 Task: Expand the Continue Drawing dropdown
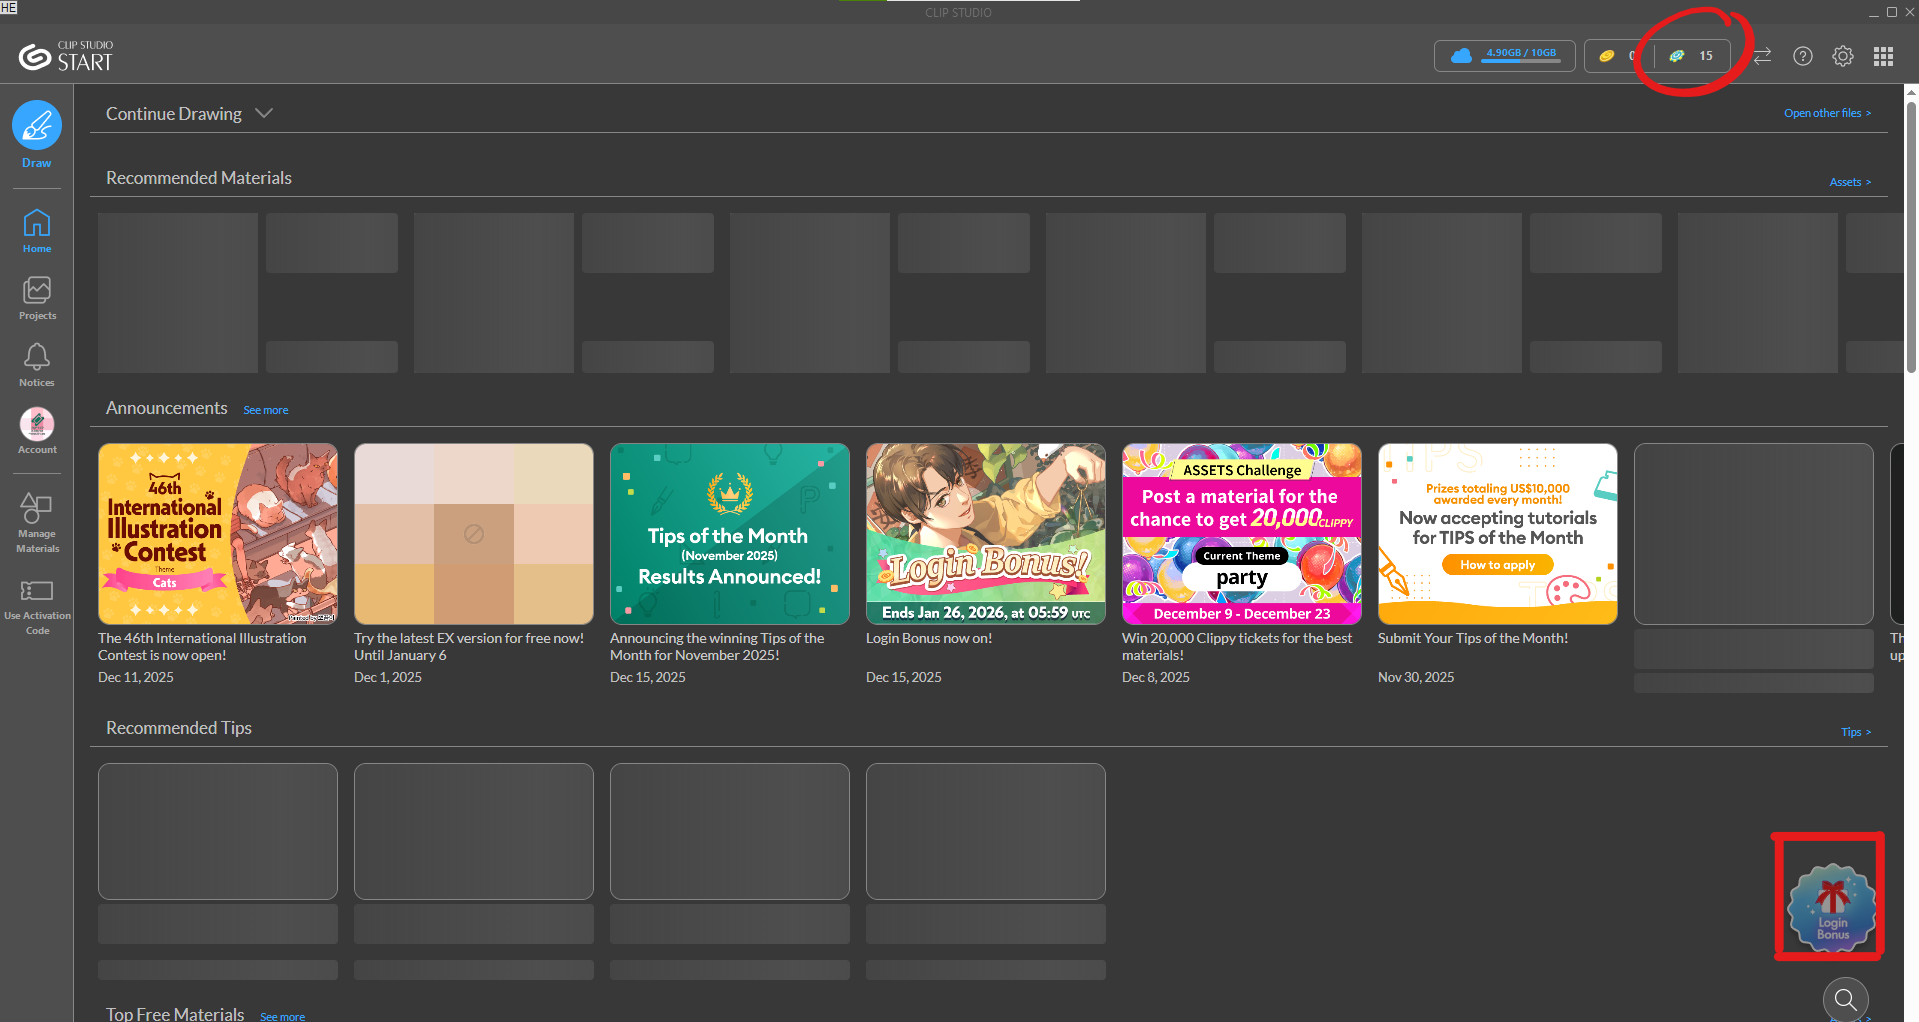(264, 114)
